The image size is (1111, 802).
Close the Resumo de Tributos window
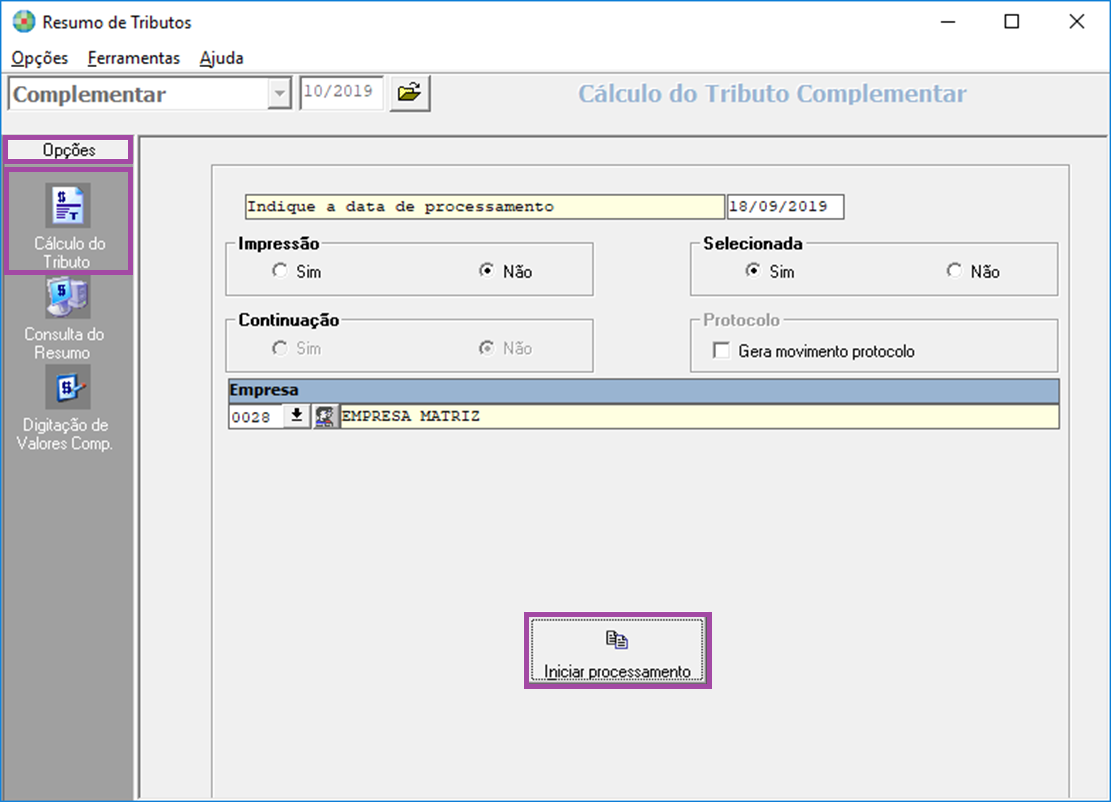coord(1076,22)
